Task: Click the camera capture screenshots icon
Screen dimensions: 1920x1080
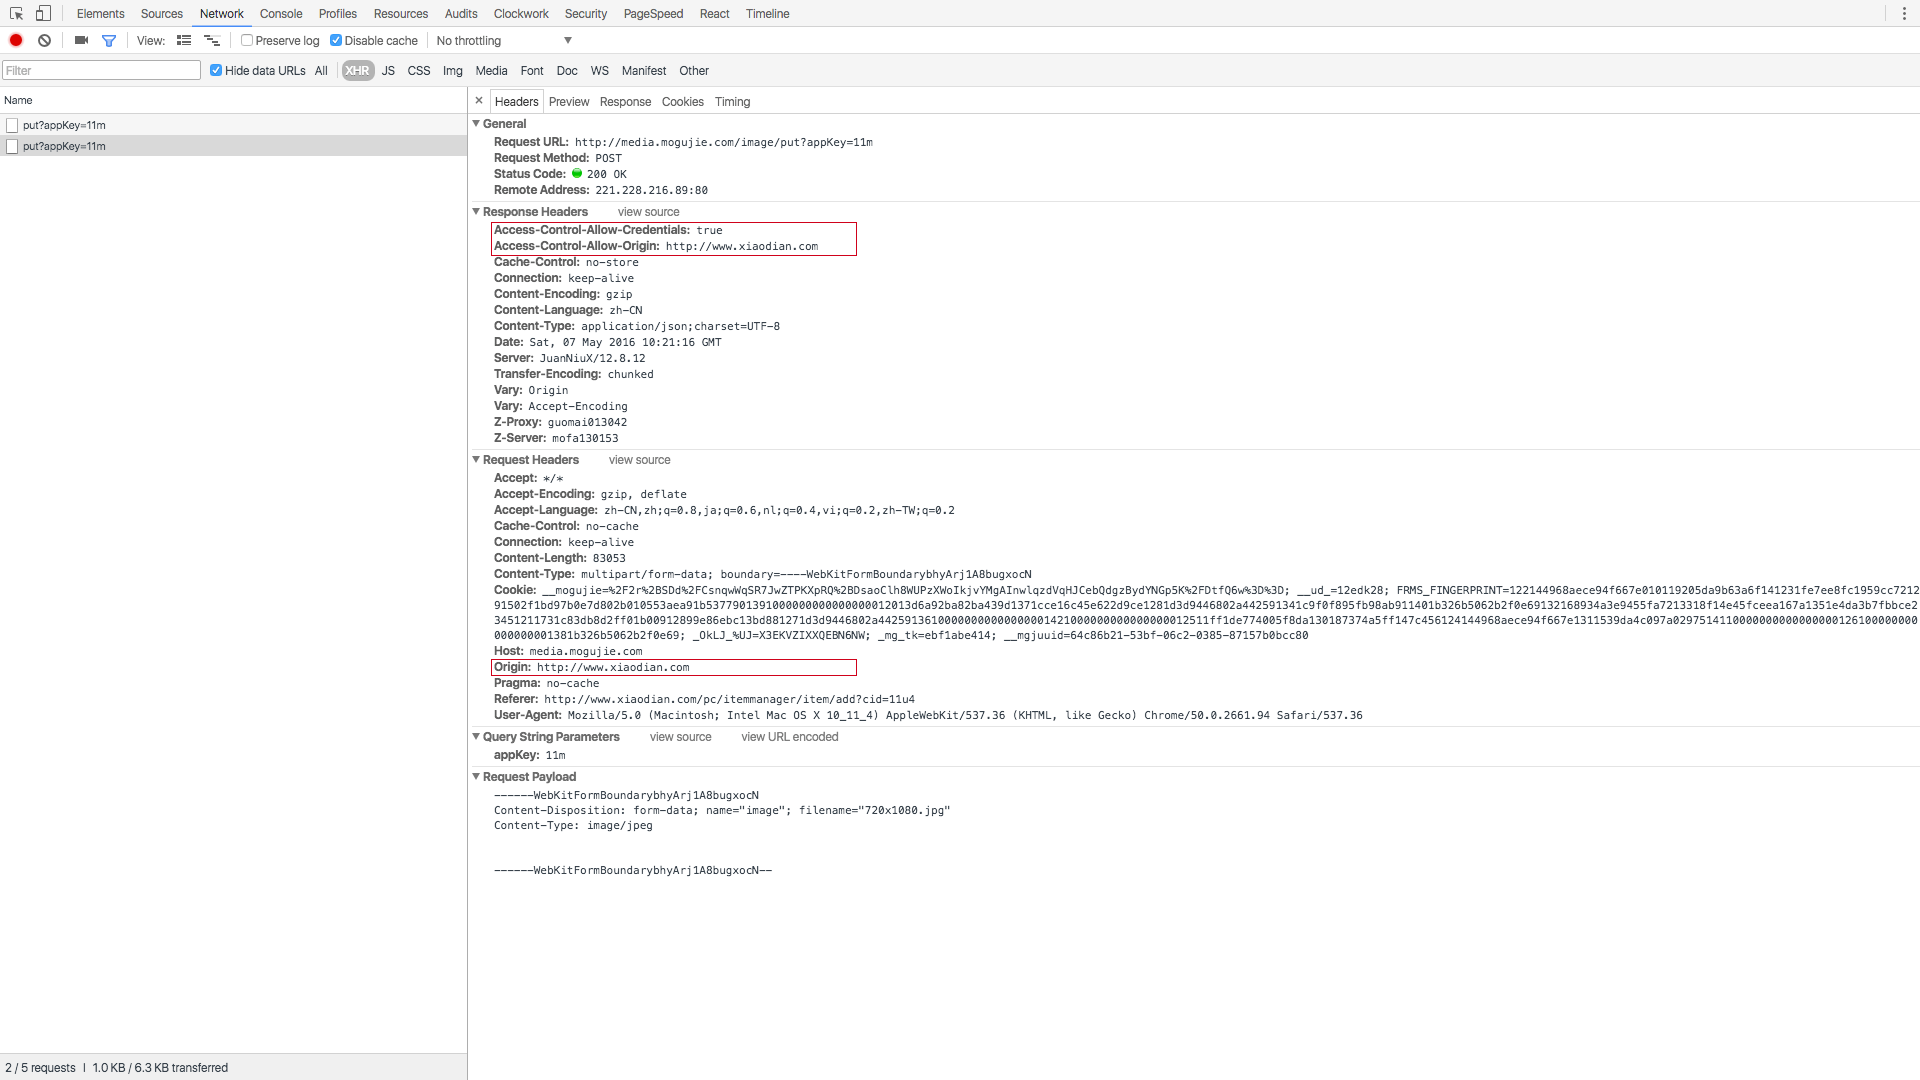Action: pos(81,41)
